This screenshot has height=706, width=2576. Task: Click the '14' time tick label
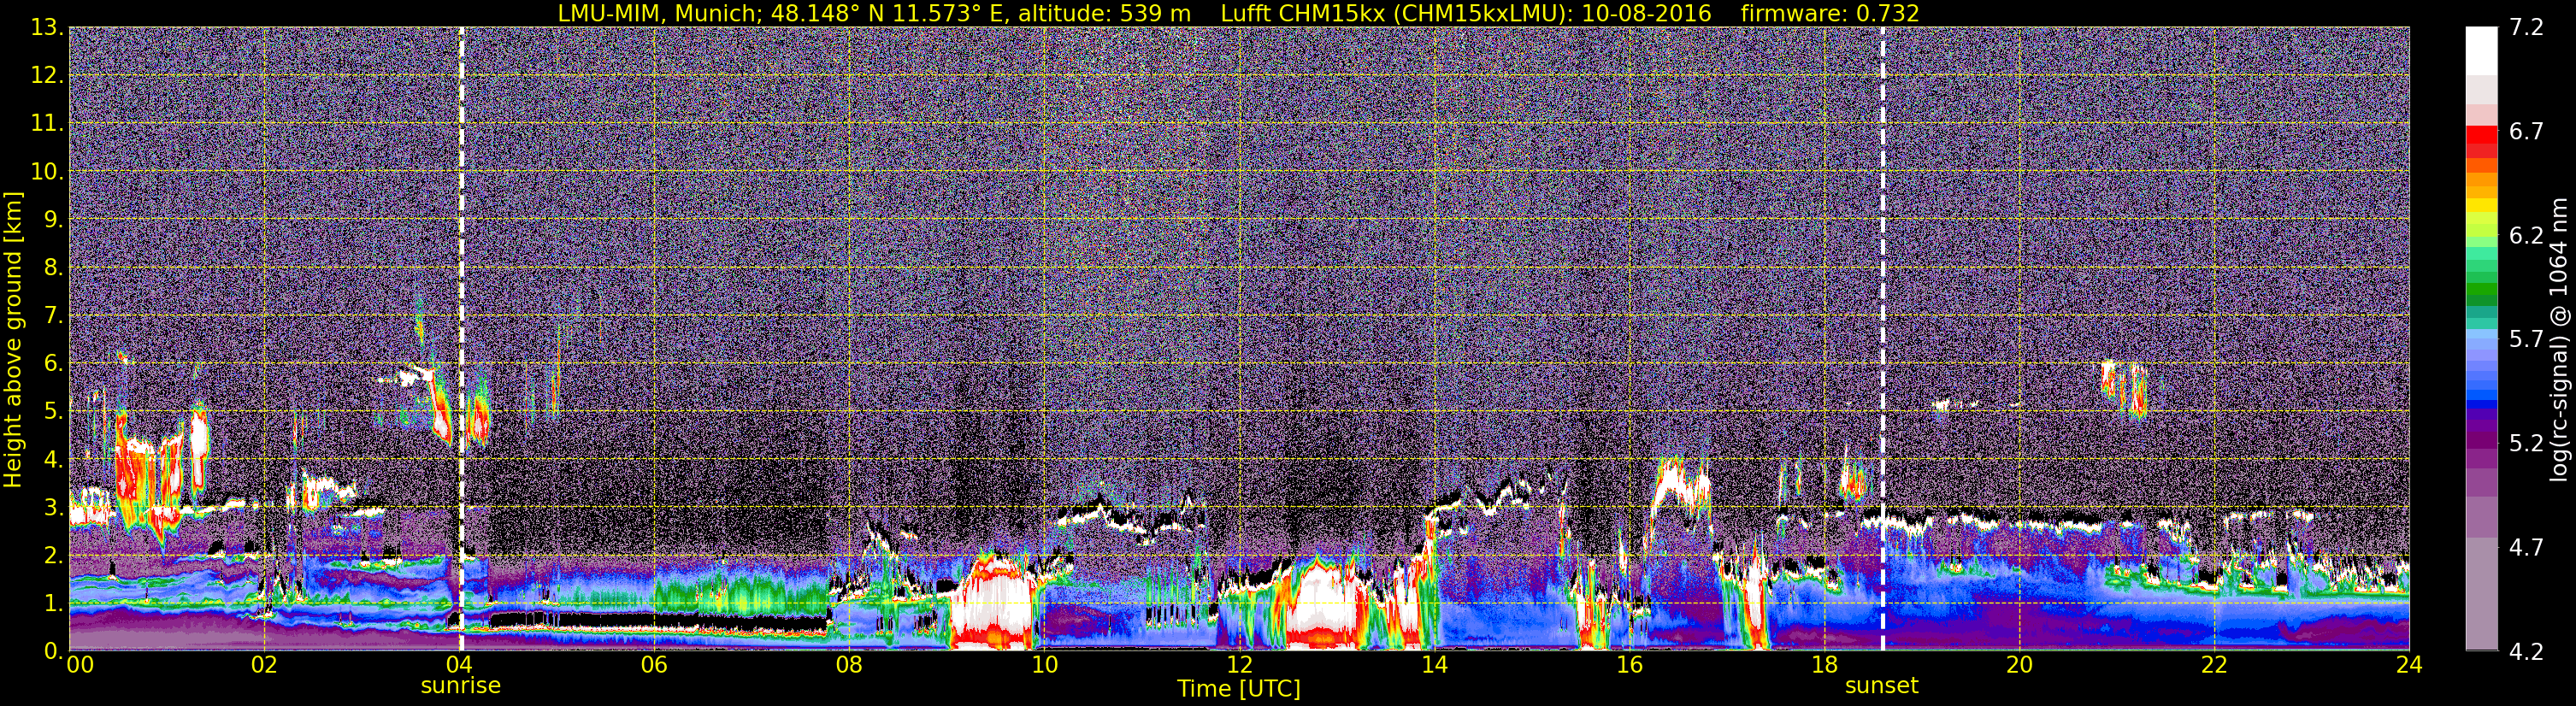(x=1434, y=665)
